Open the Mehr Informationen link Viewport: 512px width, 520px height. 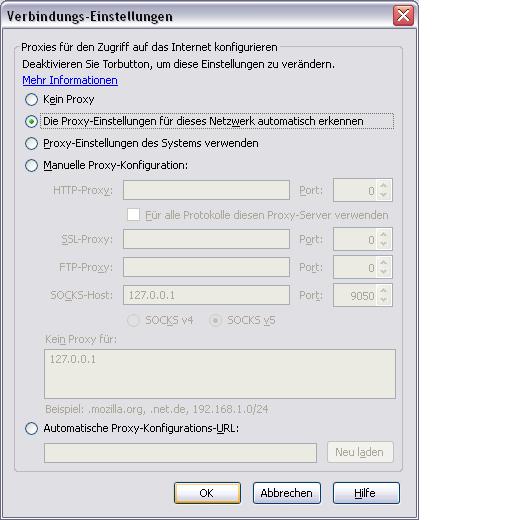[x=70, y=80]
